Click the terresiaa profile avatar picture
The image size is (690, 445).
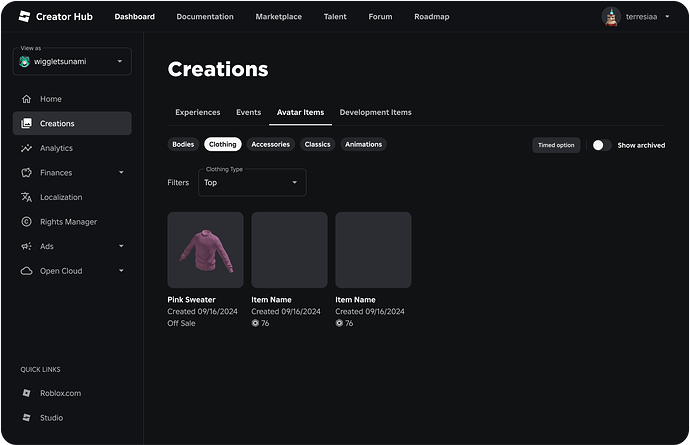611,17
